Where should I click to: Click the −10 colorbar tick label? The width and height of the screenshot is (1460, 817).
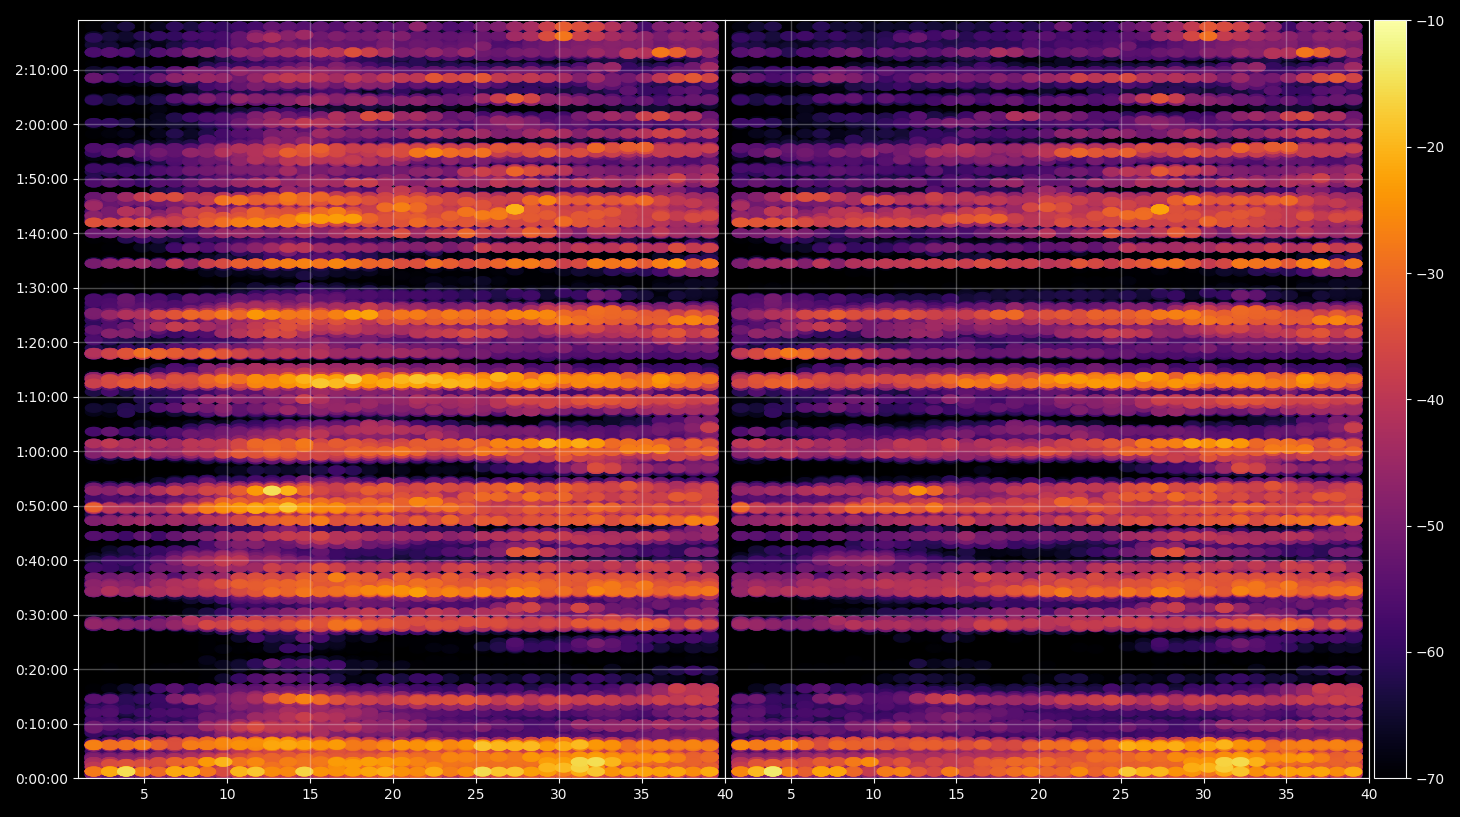[x=1430, y=21]
